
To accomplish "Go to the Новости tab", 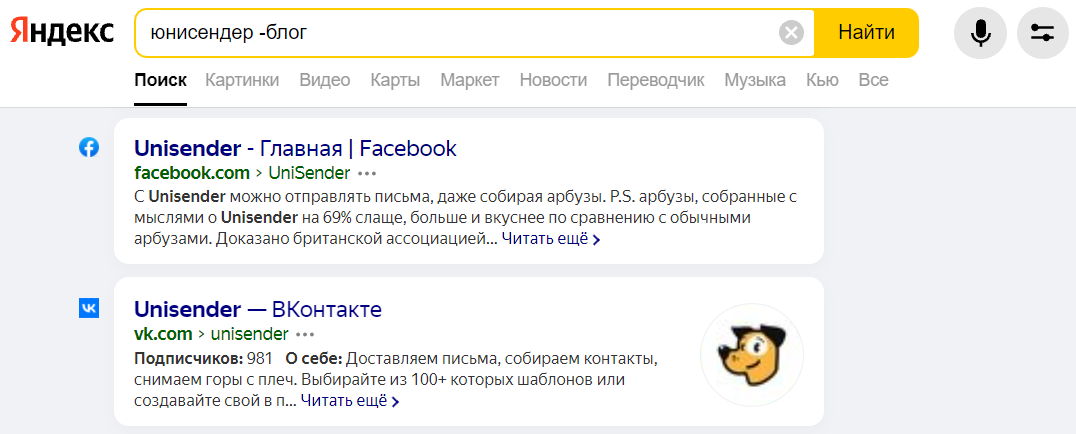I will click(x=553, y=80).
